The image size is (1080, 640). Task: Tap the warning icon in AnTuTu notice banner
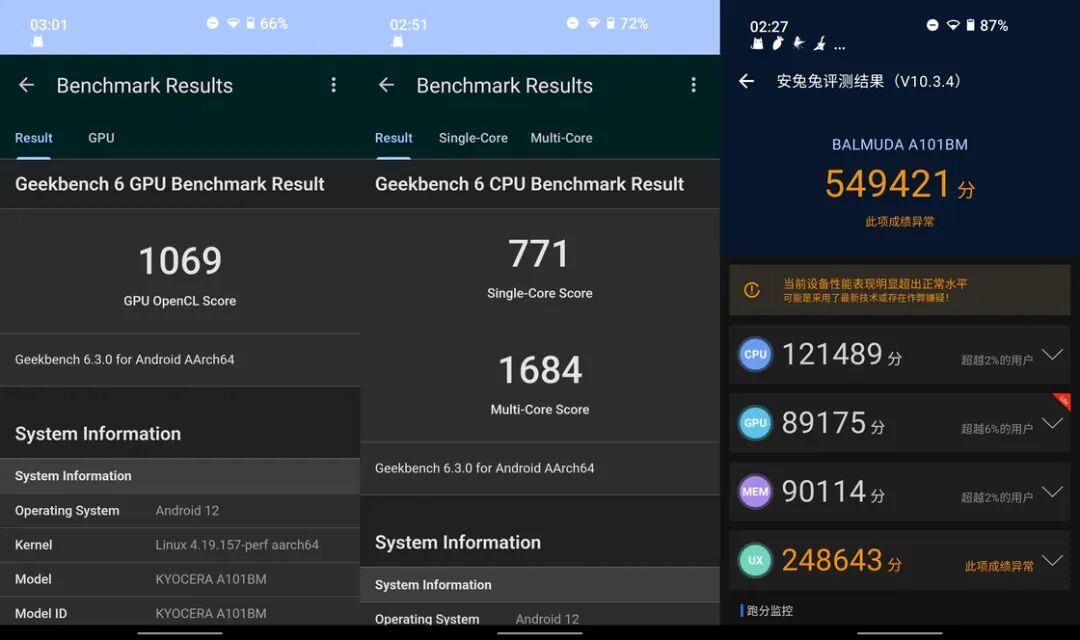pyautogui.click(x=751, y=290)
